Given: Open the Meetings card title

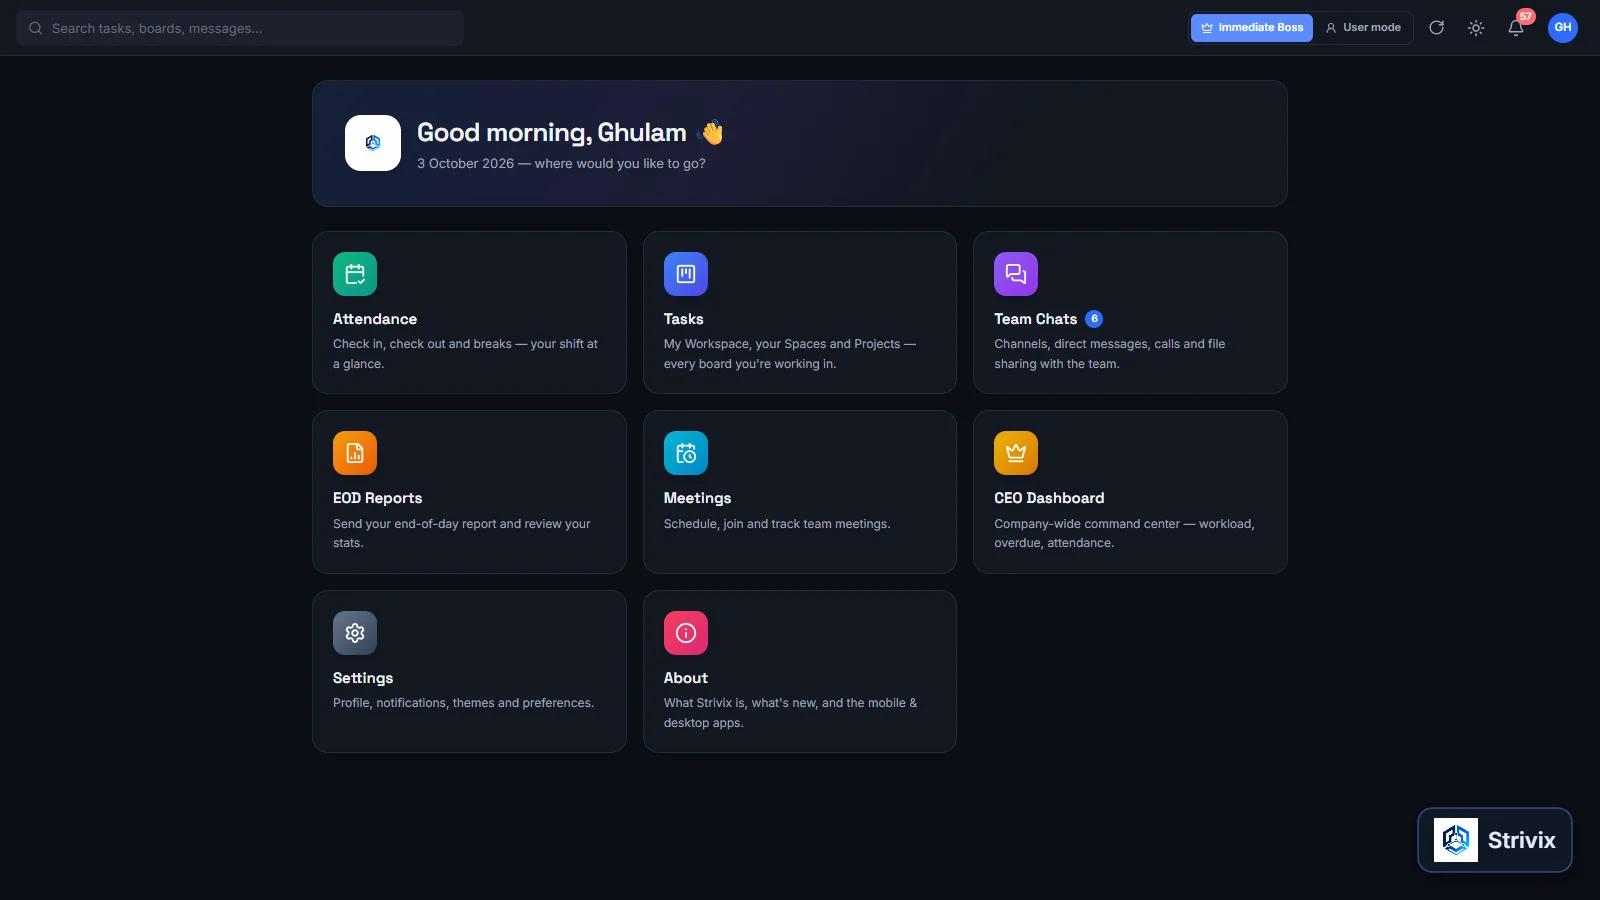Looking at the screenshot, I should (698, 498).
